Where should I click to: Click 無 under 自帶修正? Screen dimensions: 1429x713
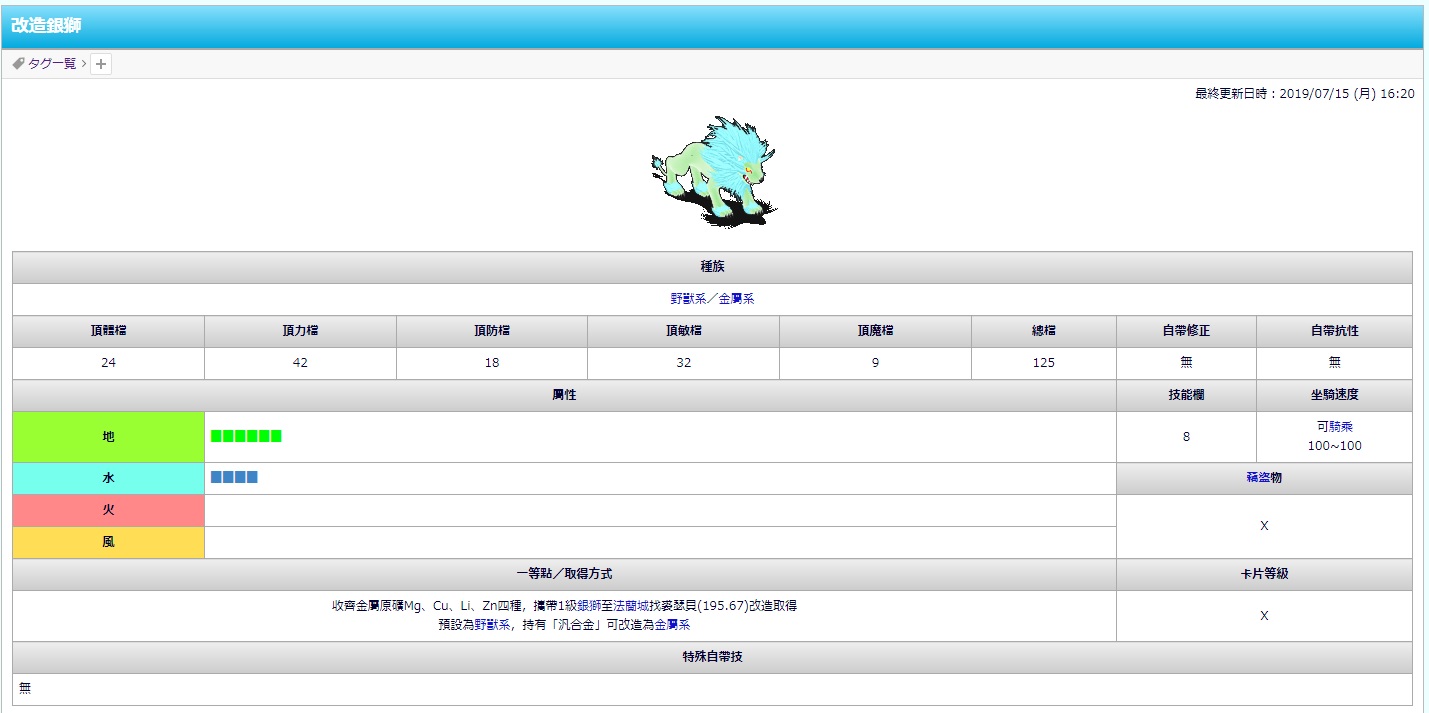pyautogui.click(x=1186, y=363)
